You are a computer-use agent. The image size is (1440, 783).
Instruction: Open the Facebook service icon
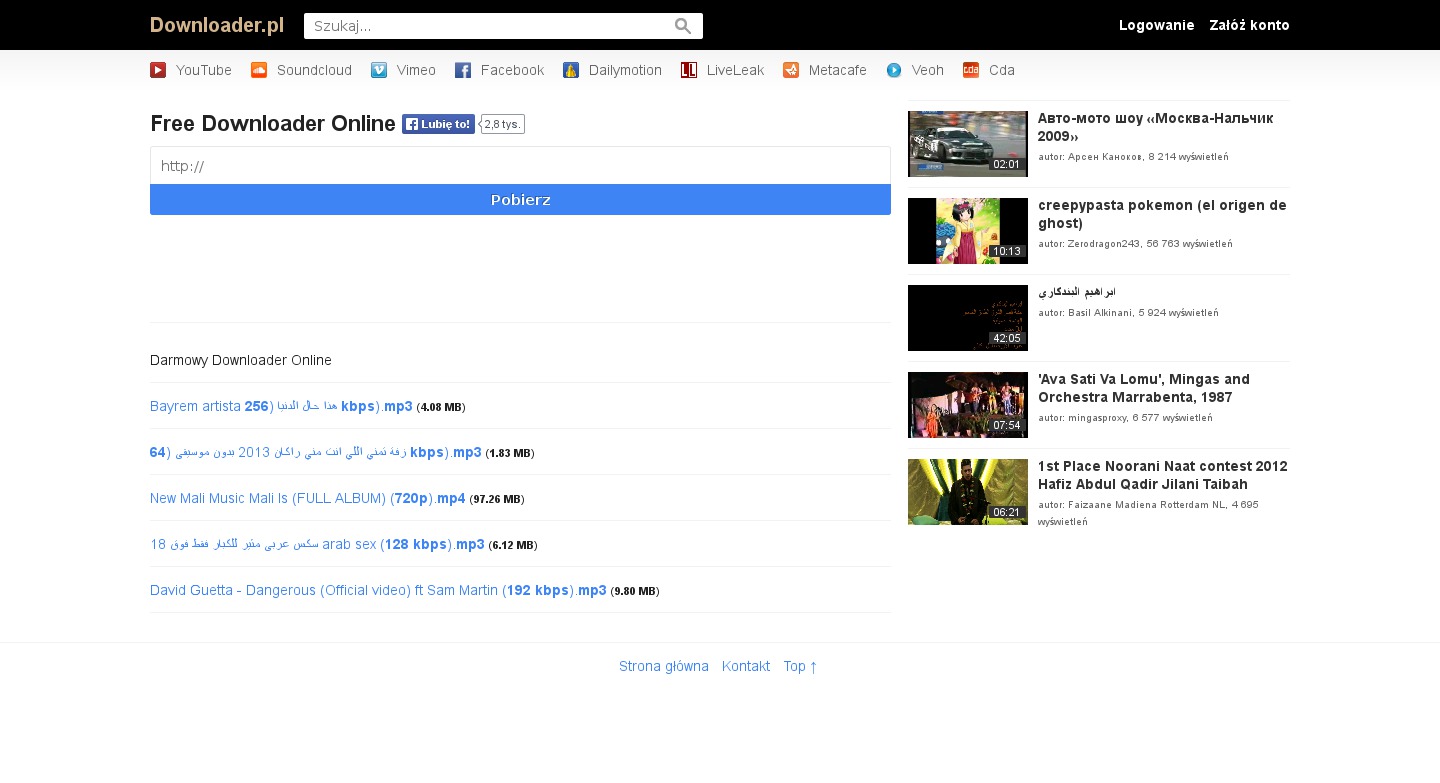[463, 70]
